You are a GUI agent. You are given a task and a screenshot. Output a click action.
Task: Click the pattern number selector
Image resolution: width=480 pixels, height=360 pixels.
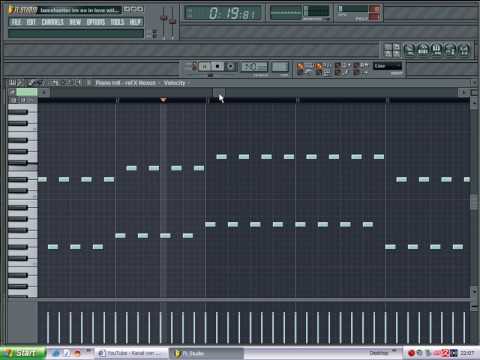(x=280, y=67)
